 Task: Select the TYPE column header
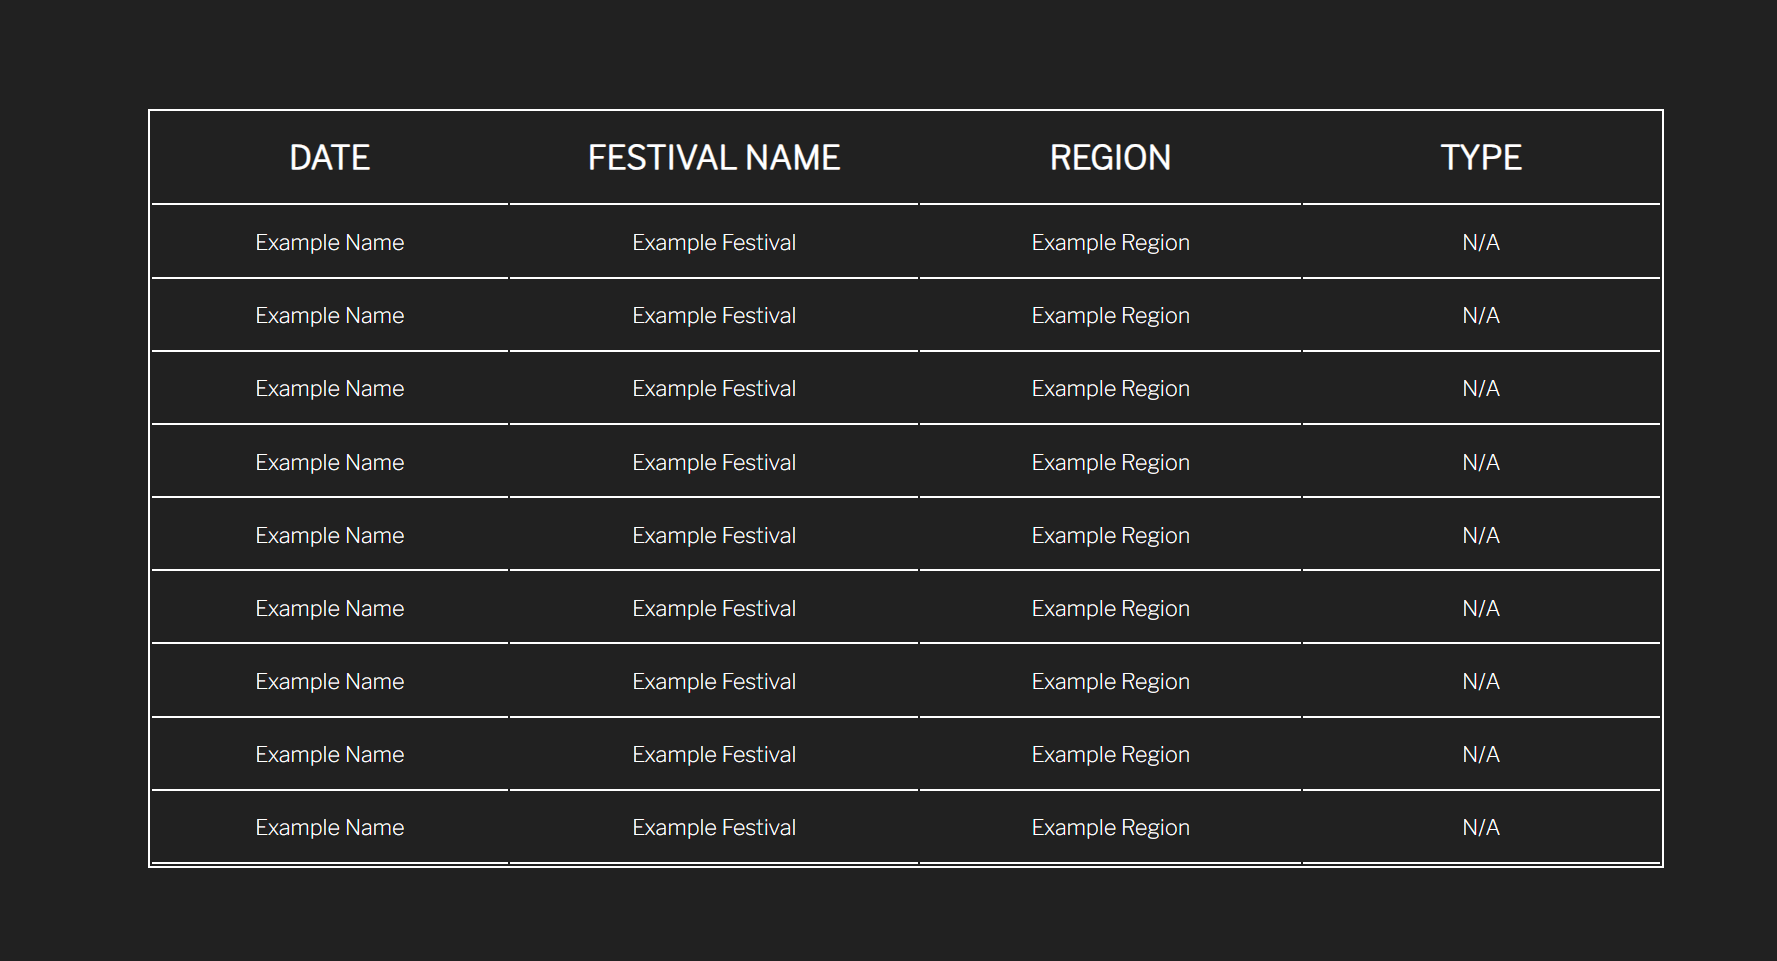(1481, 158)
